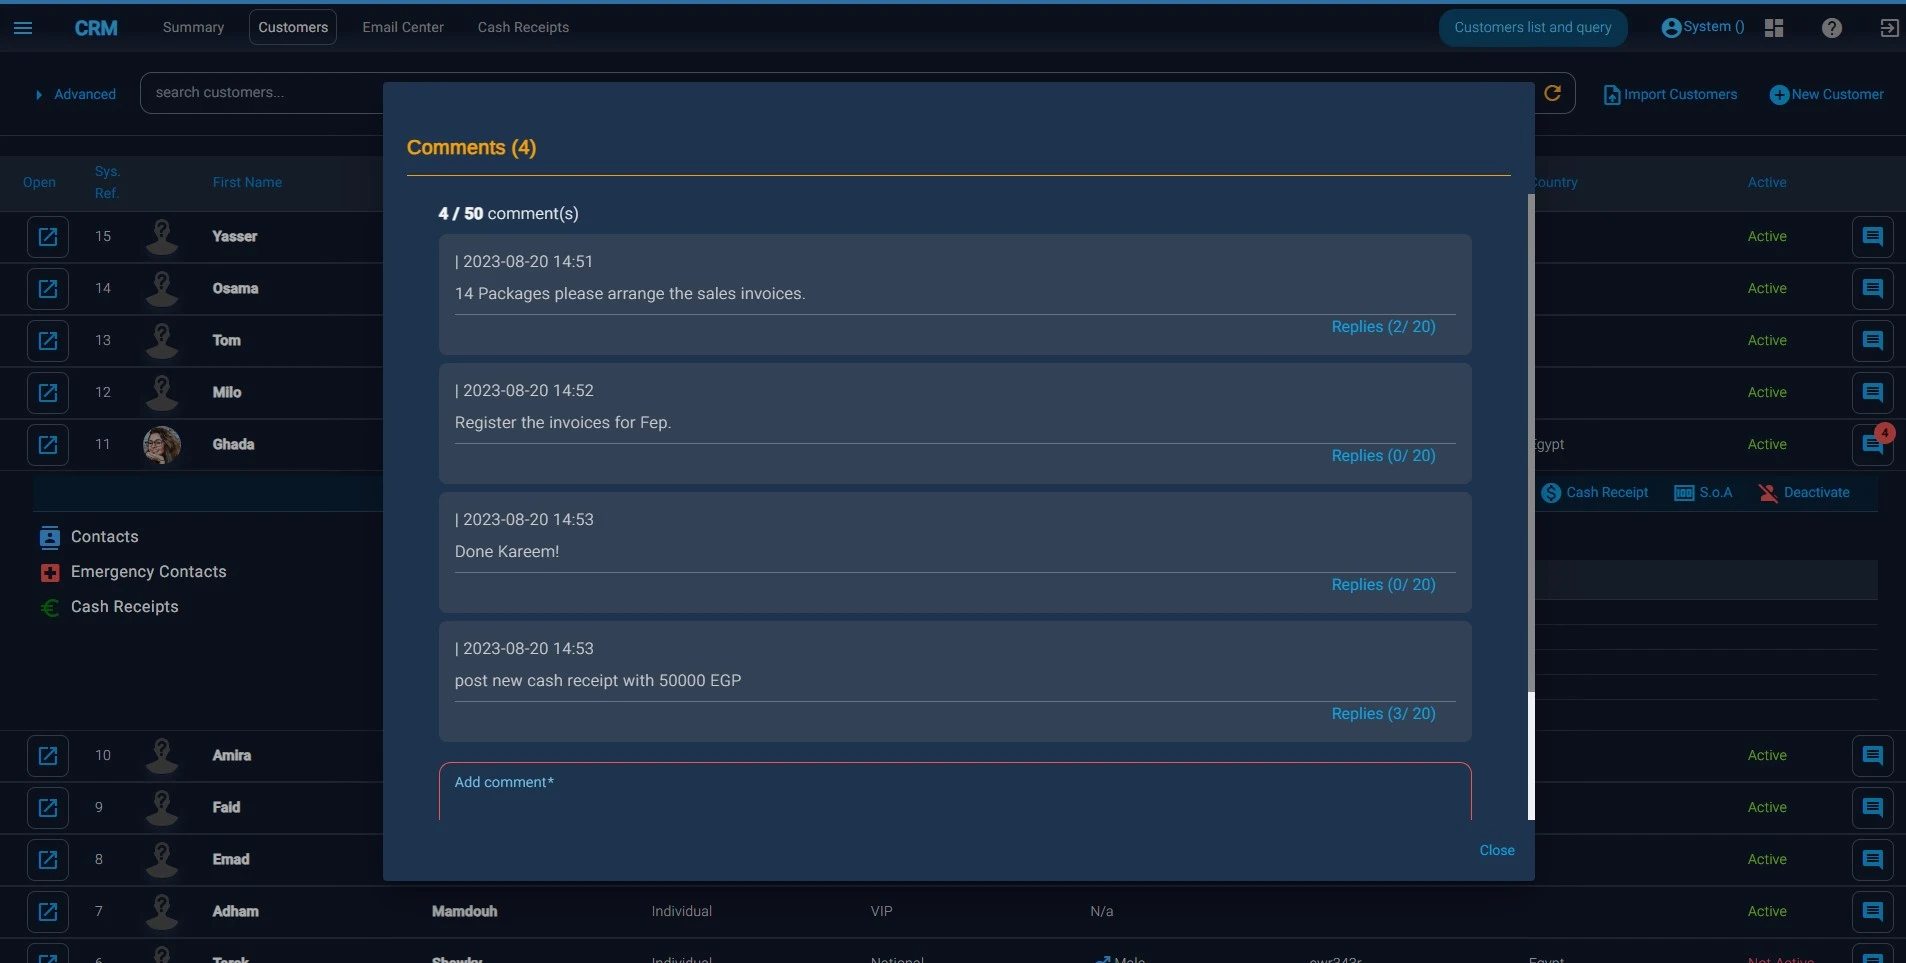Open customer Tom with the edit icon

(48, 341)
